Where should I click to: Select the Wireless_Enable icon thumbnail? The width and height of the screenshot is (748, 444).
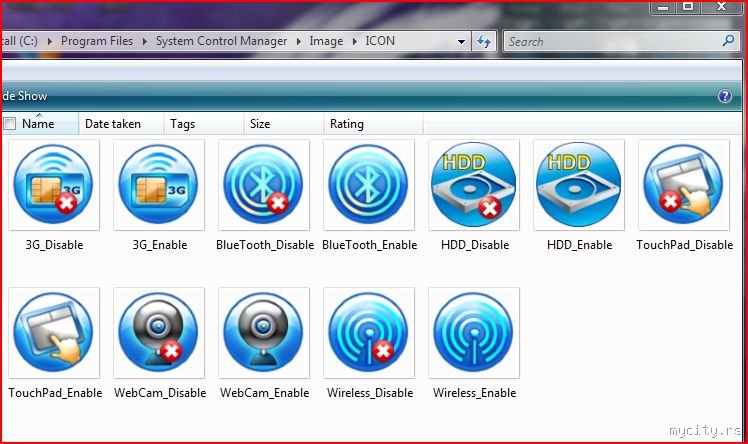tap(474, 333)
